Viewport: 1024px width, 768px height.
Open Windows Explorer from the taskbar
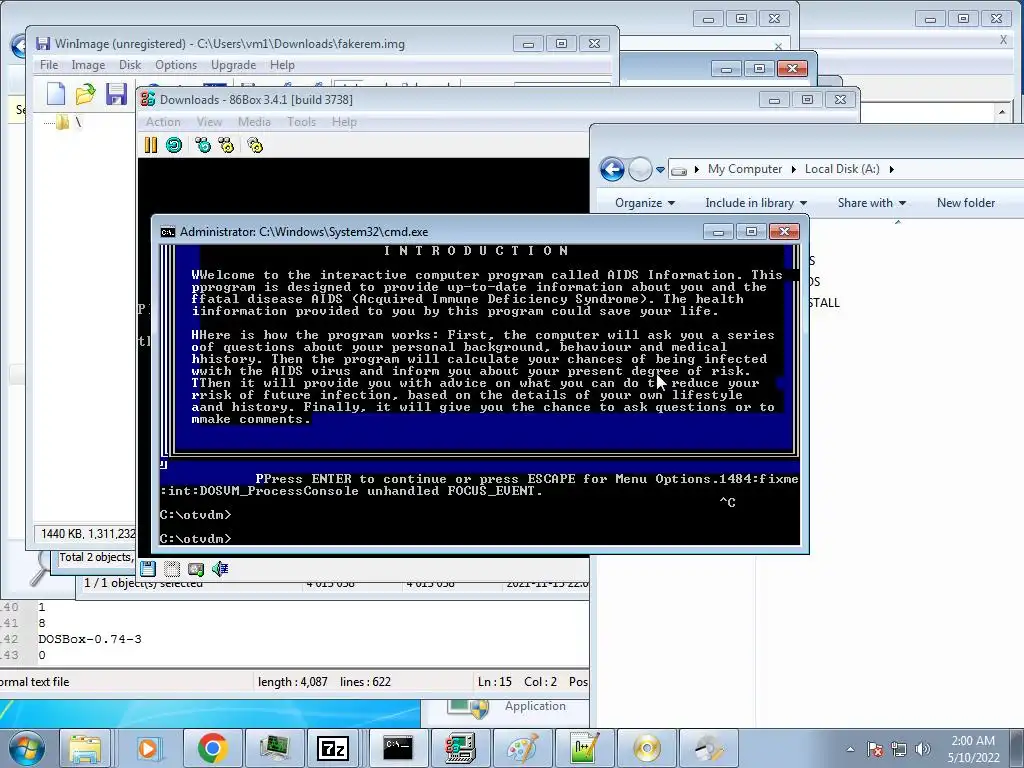(x=86, y=748)
